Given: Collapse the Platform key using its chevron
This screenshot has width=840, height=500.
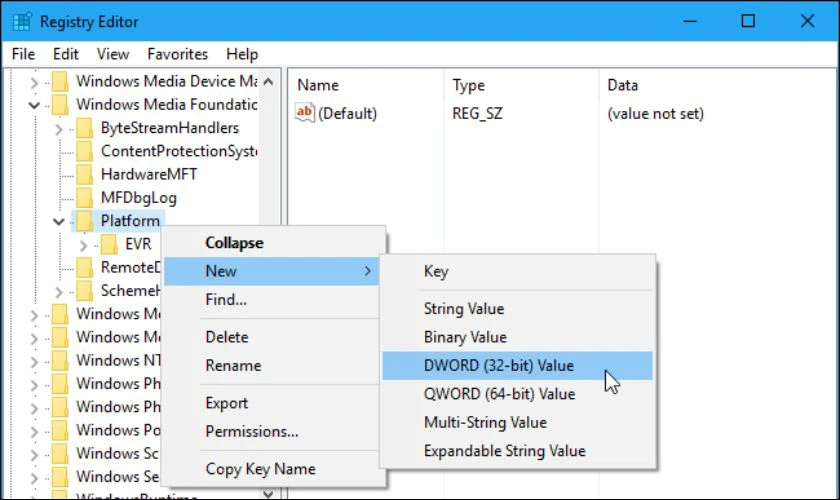Looking at the screenshot, I should click(x=59, y=221).
